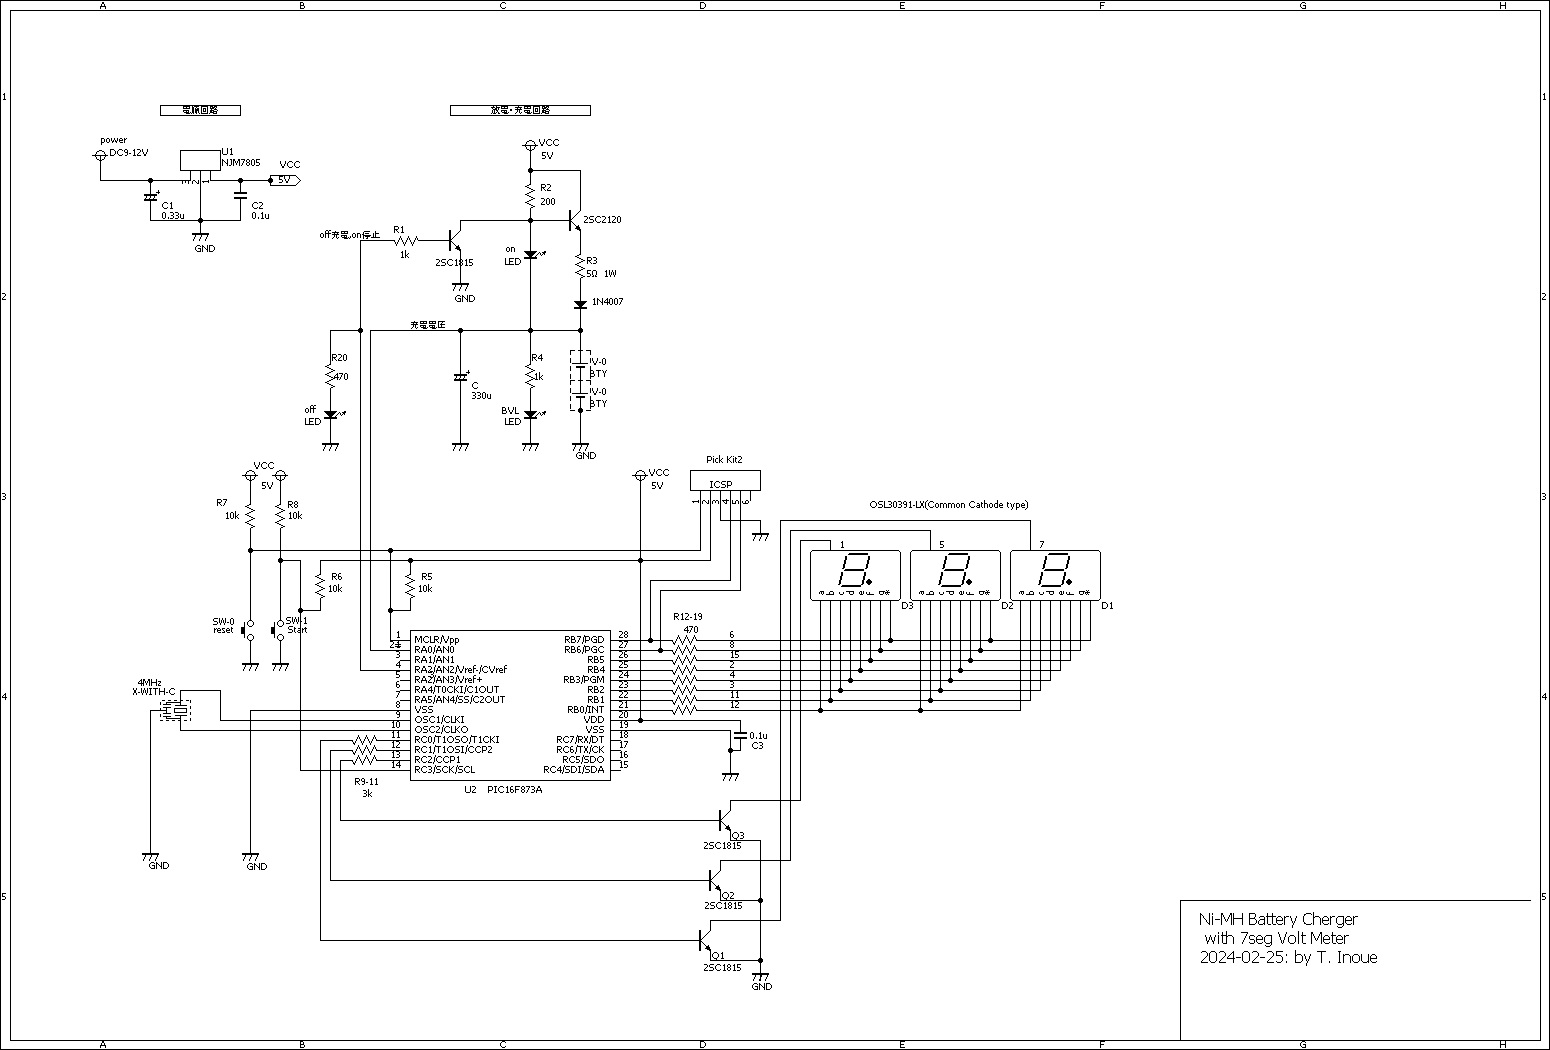
Task: Click the RA4/T0CKI/C1OUT pin label
Action: click(456, 689)
